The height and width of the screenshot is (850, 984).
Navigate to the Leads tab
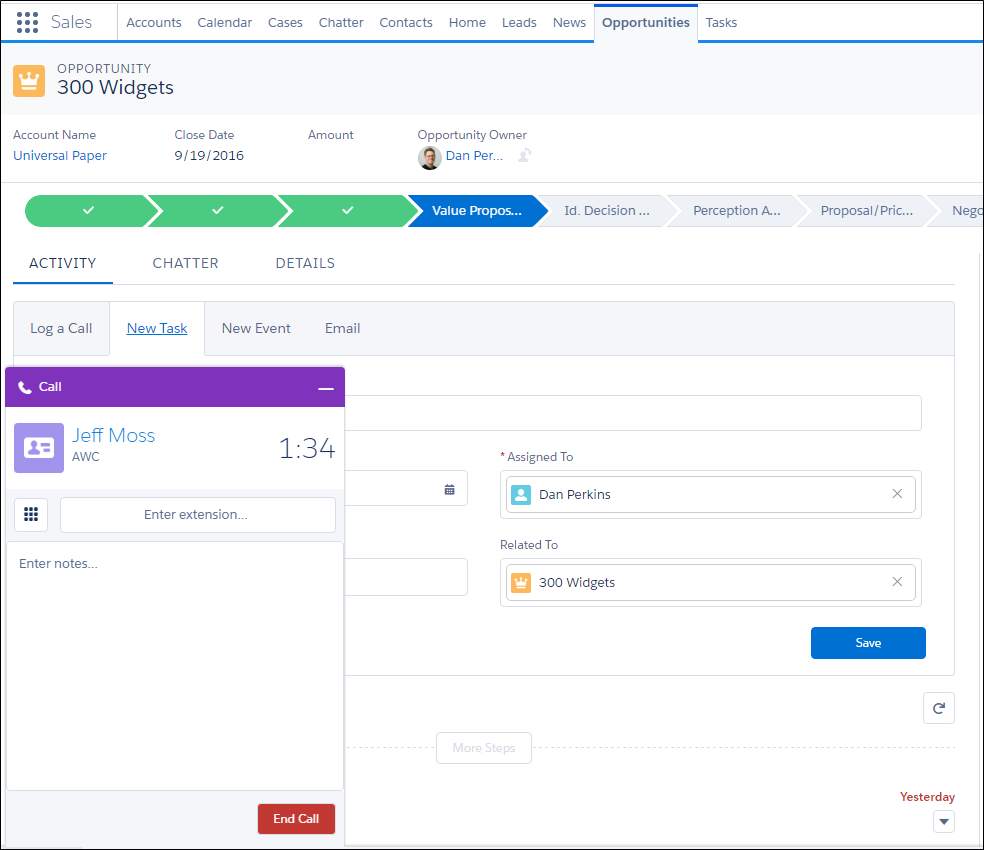pyautogui.click(x=518, y=21)
